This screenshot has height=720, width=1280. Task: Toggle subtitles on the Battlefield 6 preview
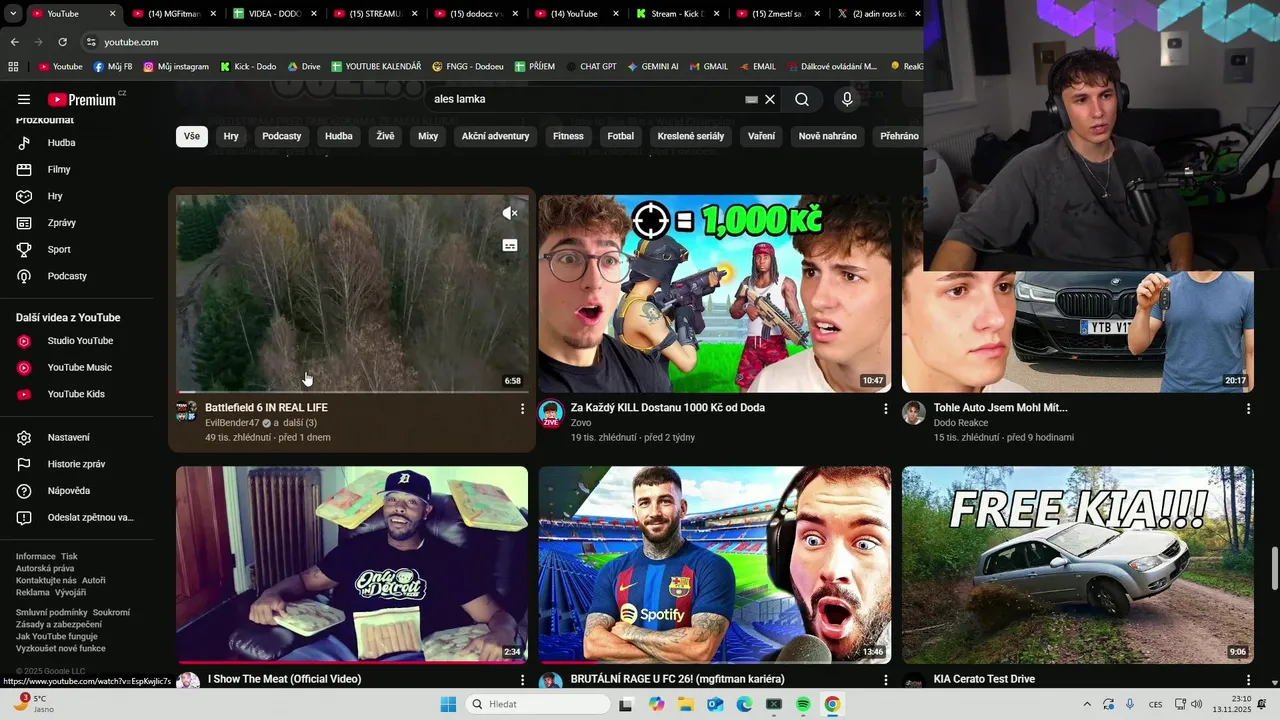click(x=510, y=245)
